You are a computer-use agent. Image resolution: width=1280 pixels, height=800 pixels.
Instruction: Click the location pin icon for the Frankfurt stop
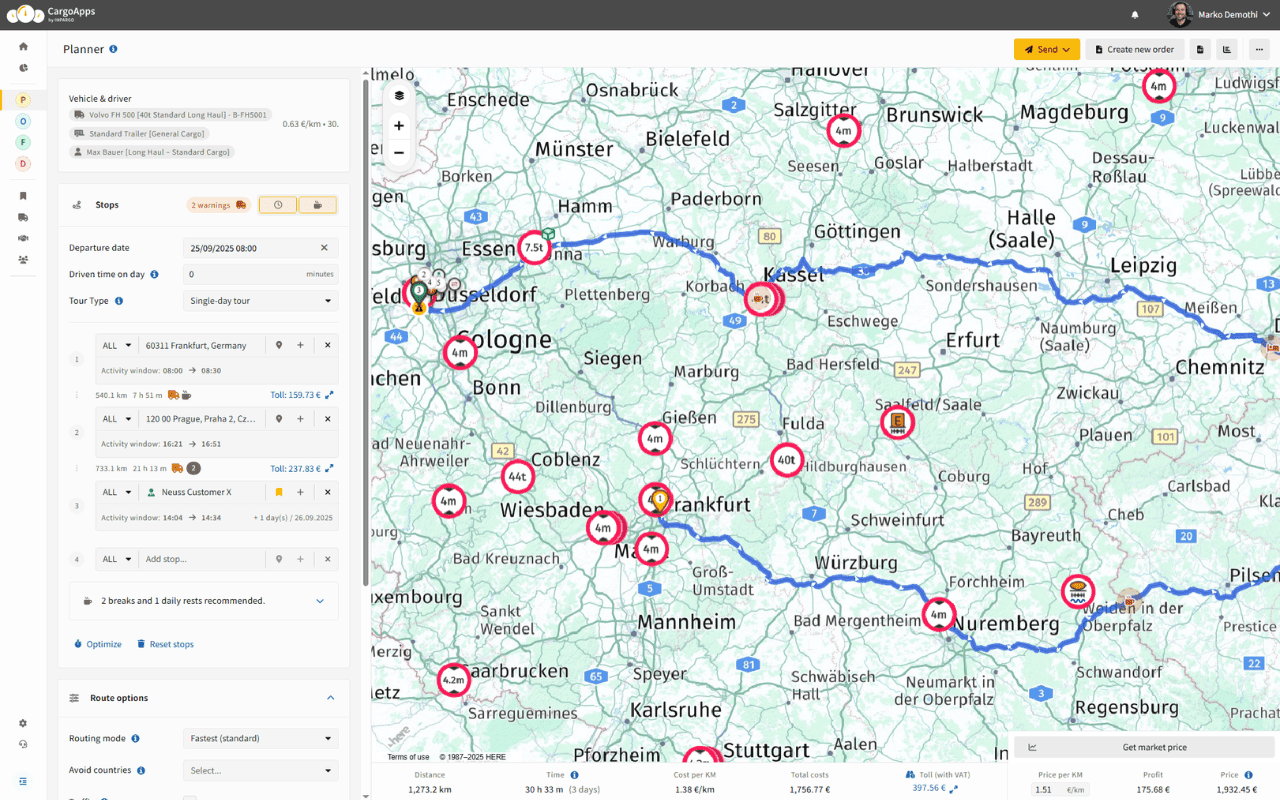click(x=281, y=344)
